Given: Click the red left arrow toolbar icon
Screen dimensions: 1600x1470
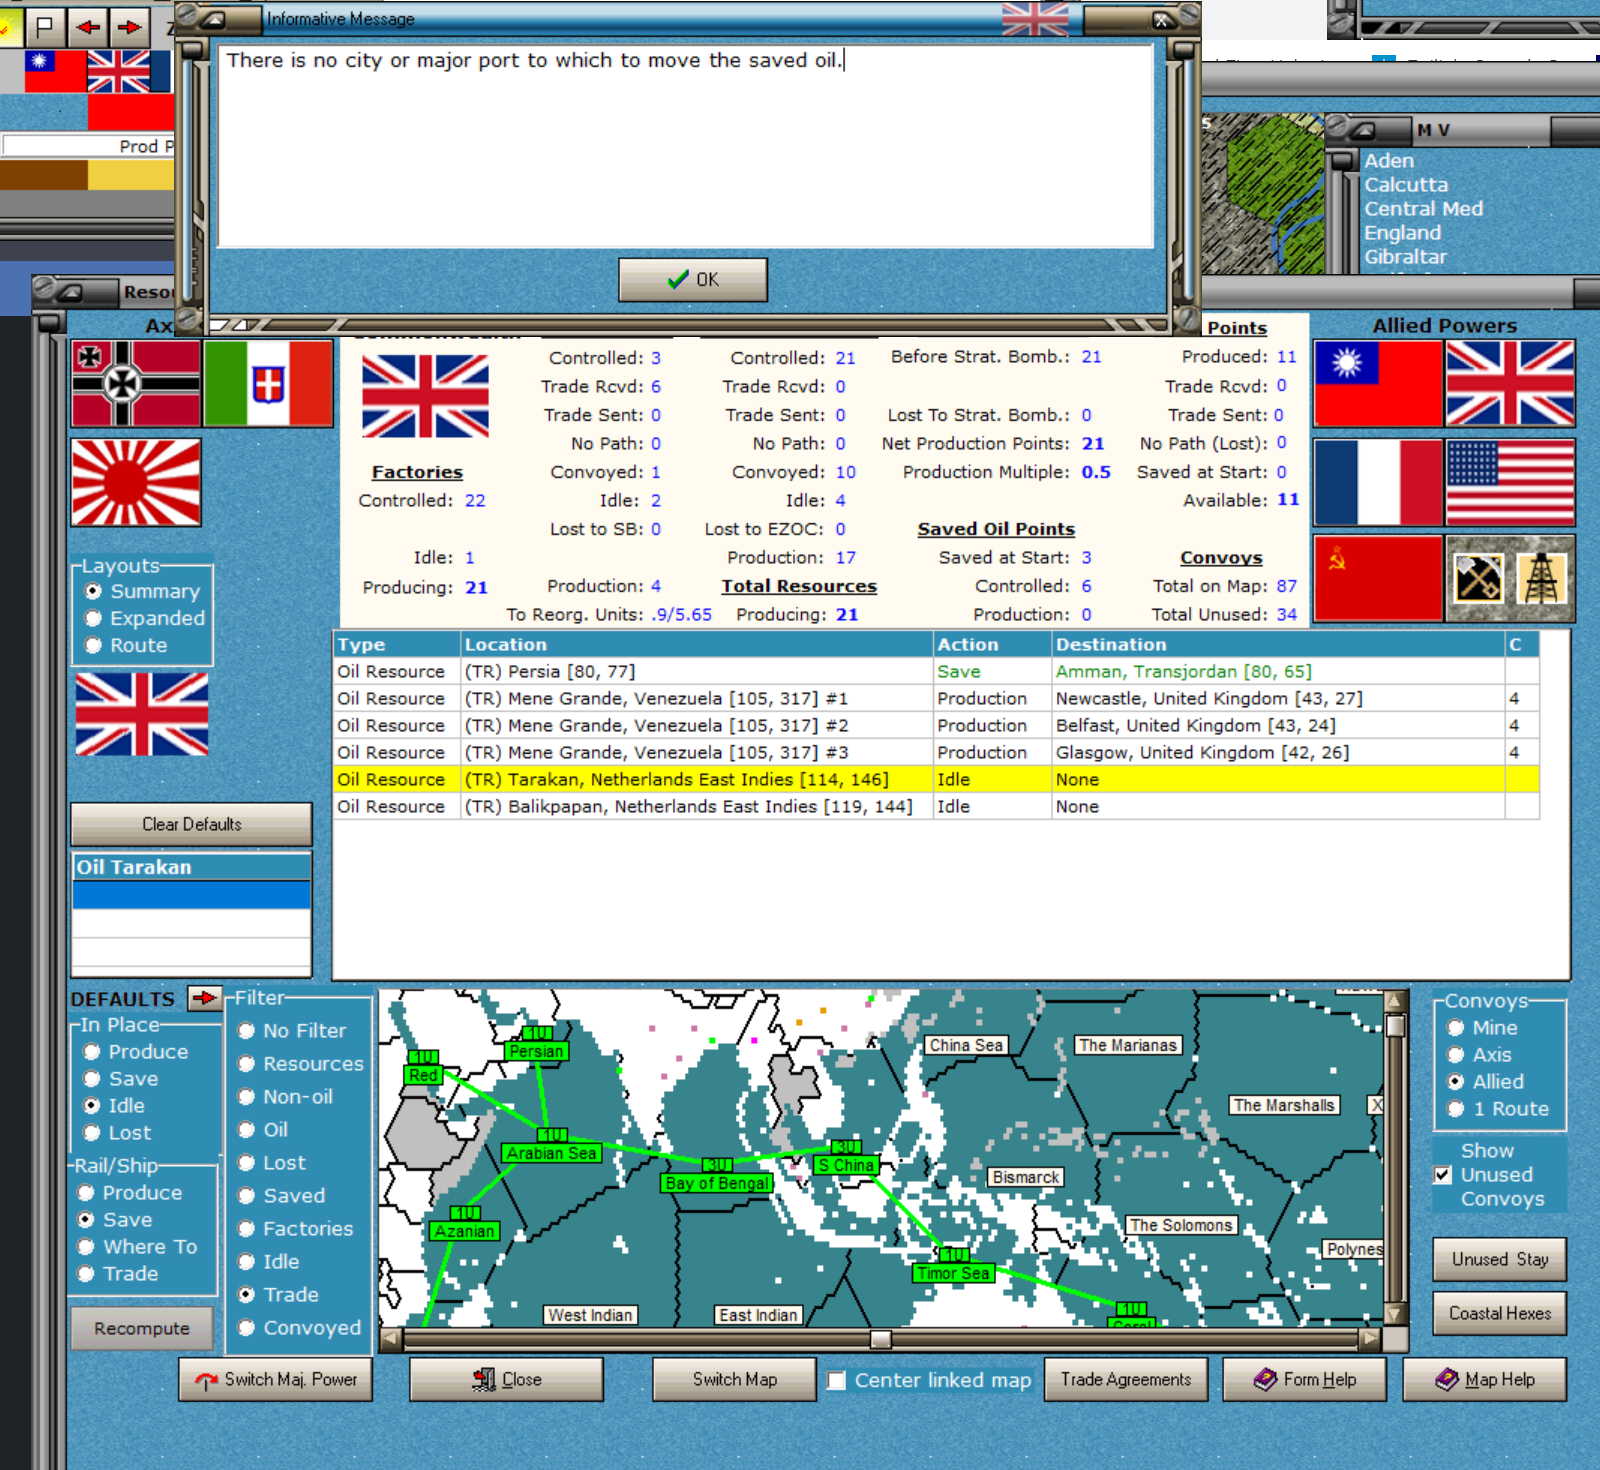Looking at the screenshot, I should click(88, 27).
